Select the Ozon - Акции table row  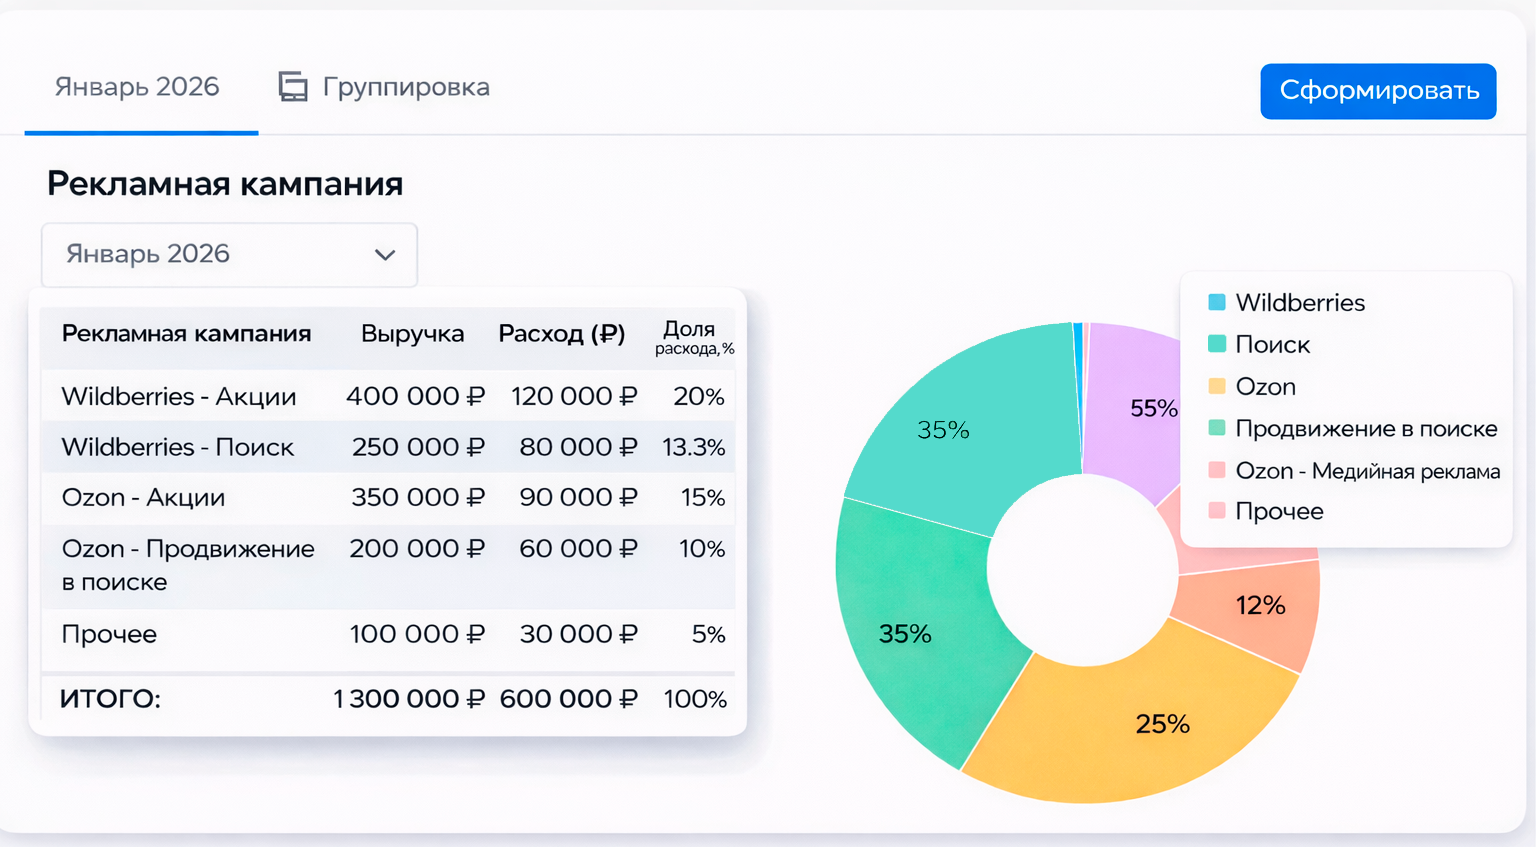tap(388, 498)
